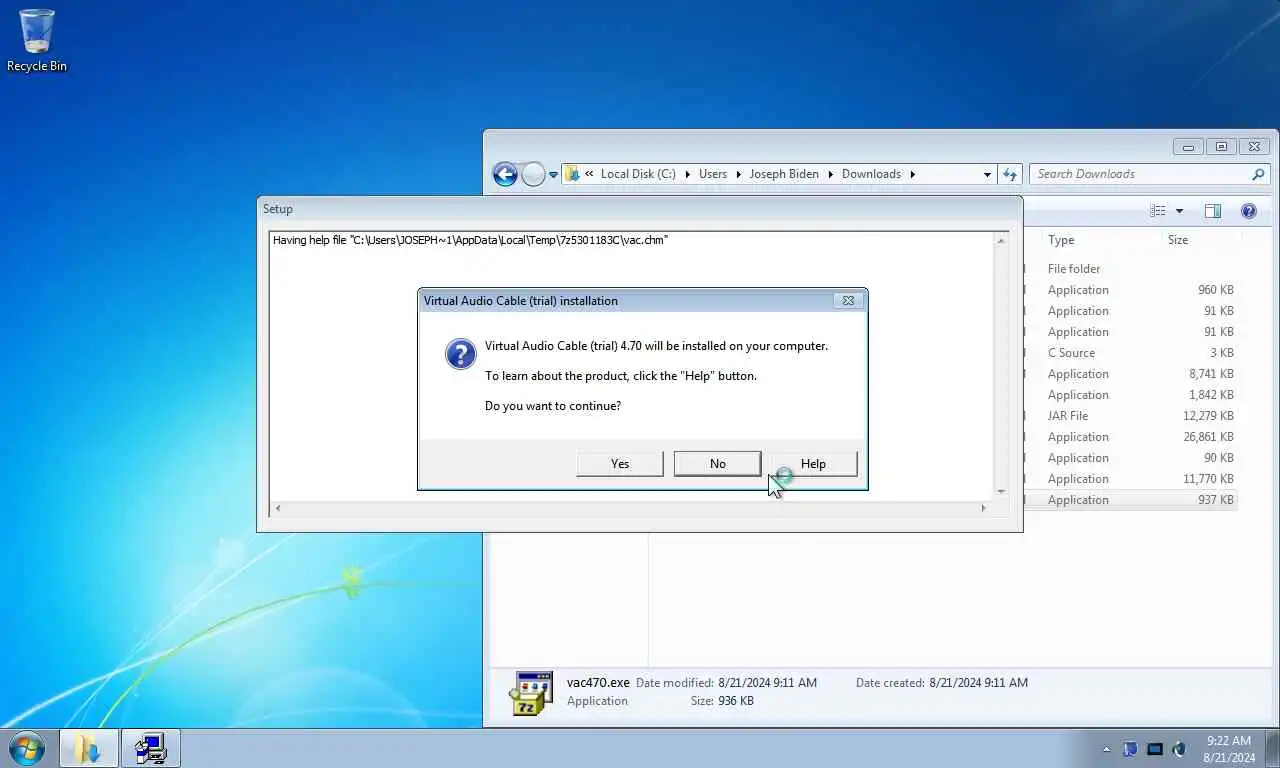The image size is (1280, 768).
Task: Select the 937 KB Application row
Action: (x=1131, y=500)
